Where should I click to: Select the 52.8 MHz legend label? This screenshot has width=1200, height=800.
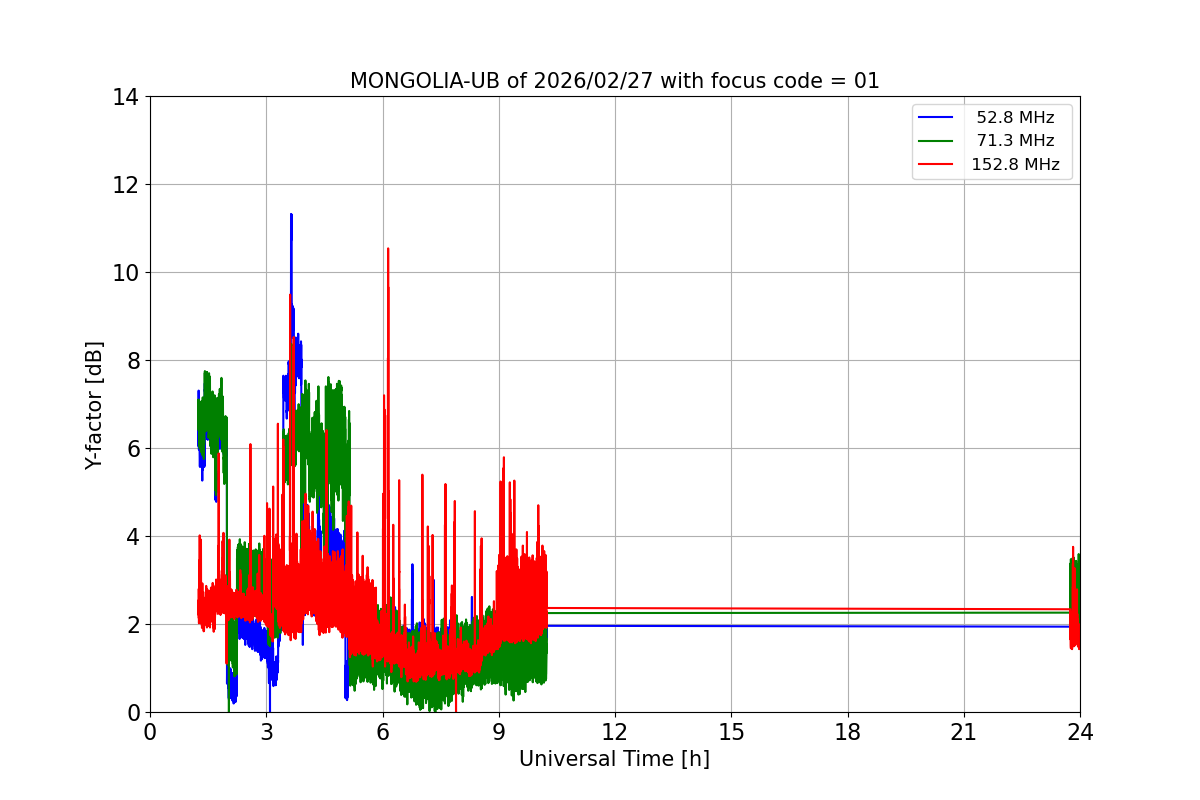[1015, 118]
